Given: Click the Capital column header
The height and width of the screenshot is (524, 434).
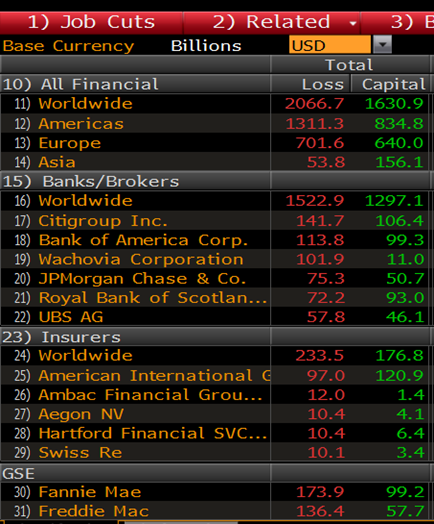Looking at the screenshot, I should point(394,84).
